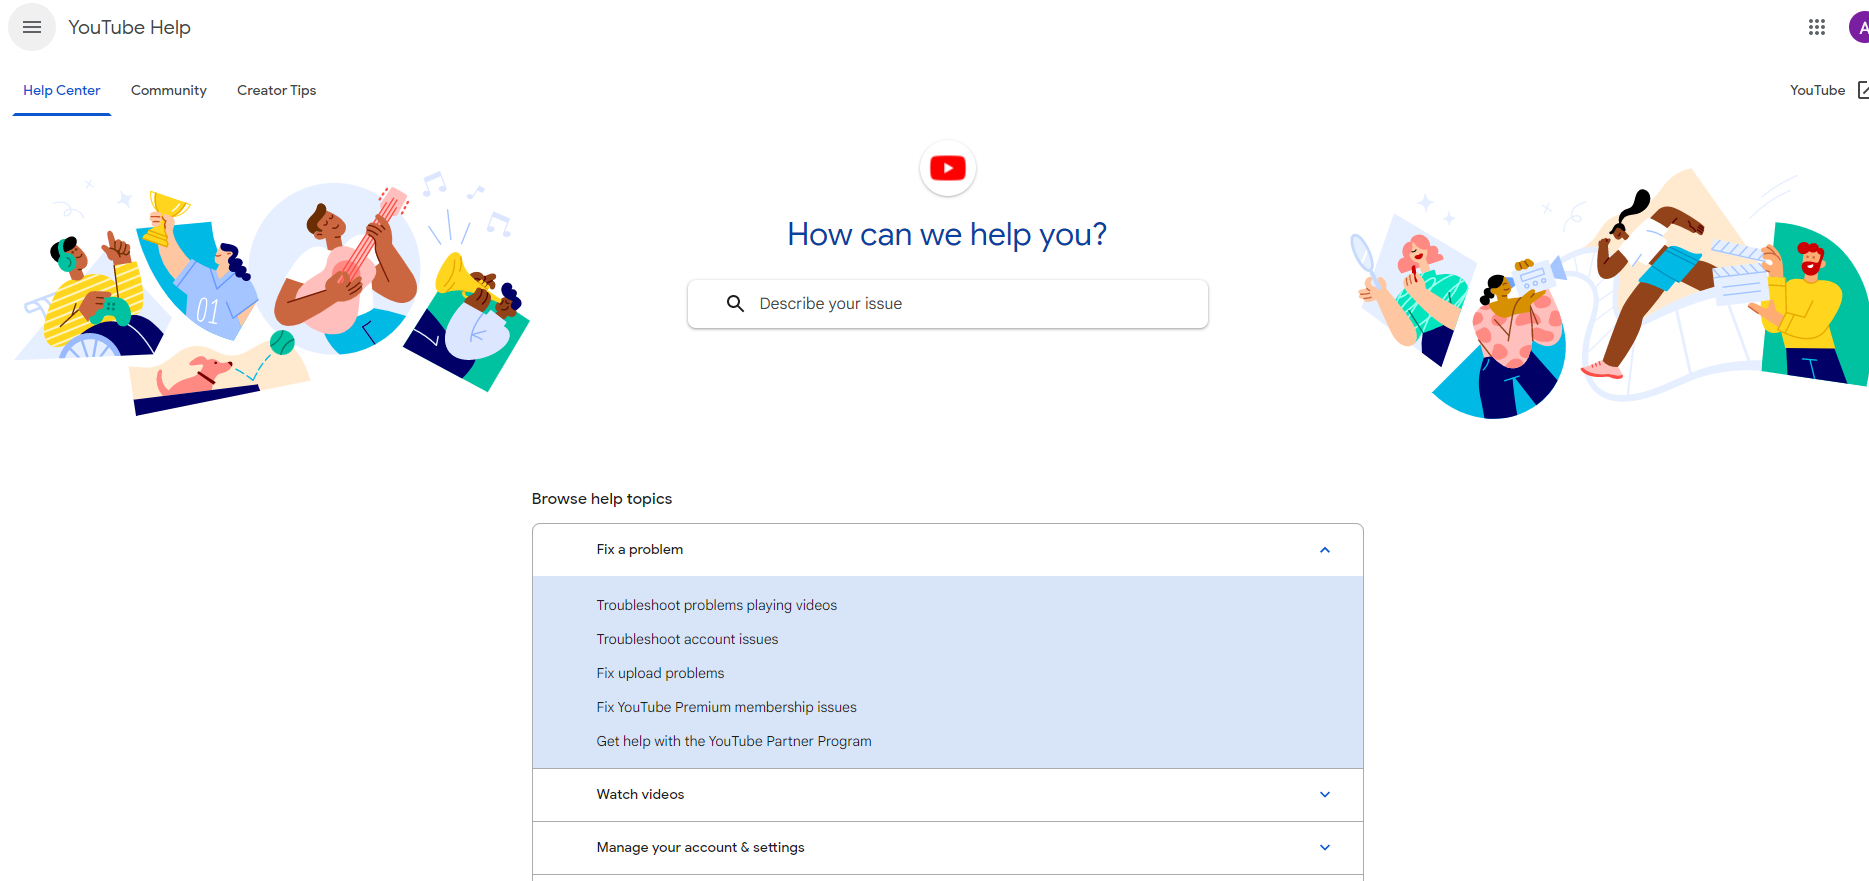This screenshot has width=1869, height=881.
Task: Open the hamburger main menu
Action: [x=32, y=27]
